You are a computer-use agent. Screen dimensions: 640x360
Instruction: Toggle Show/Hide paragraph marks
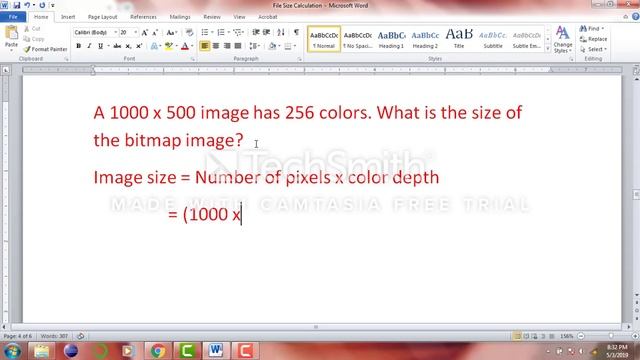[x=297, y=32]
